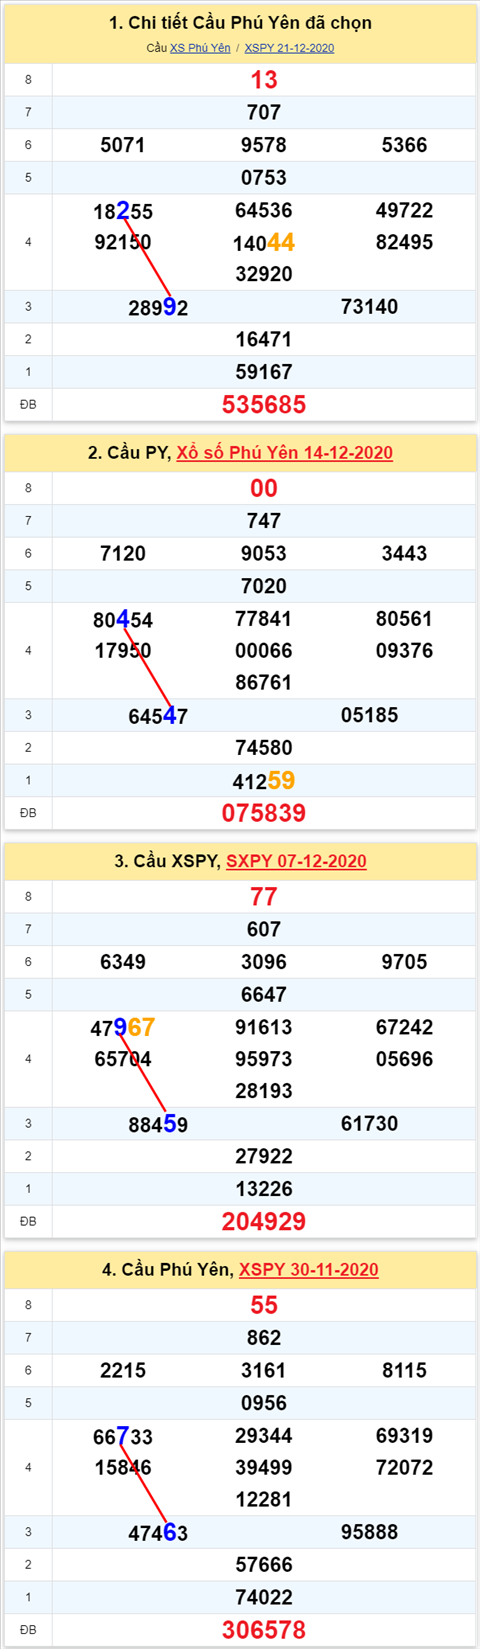Click the number 57666

pyautogui.click(x=264, y=1565)
